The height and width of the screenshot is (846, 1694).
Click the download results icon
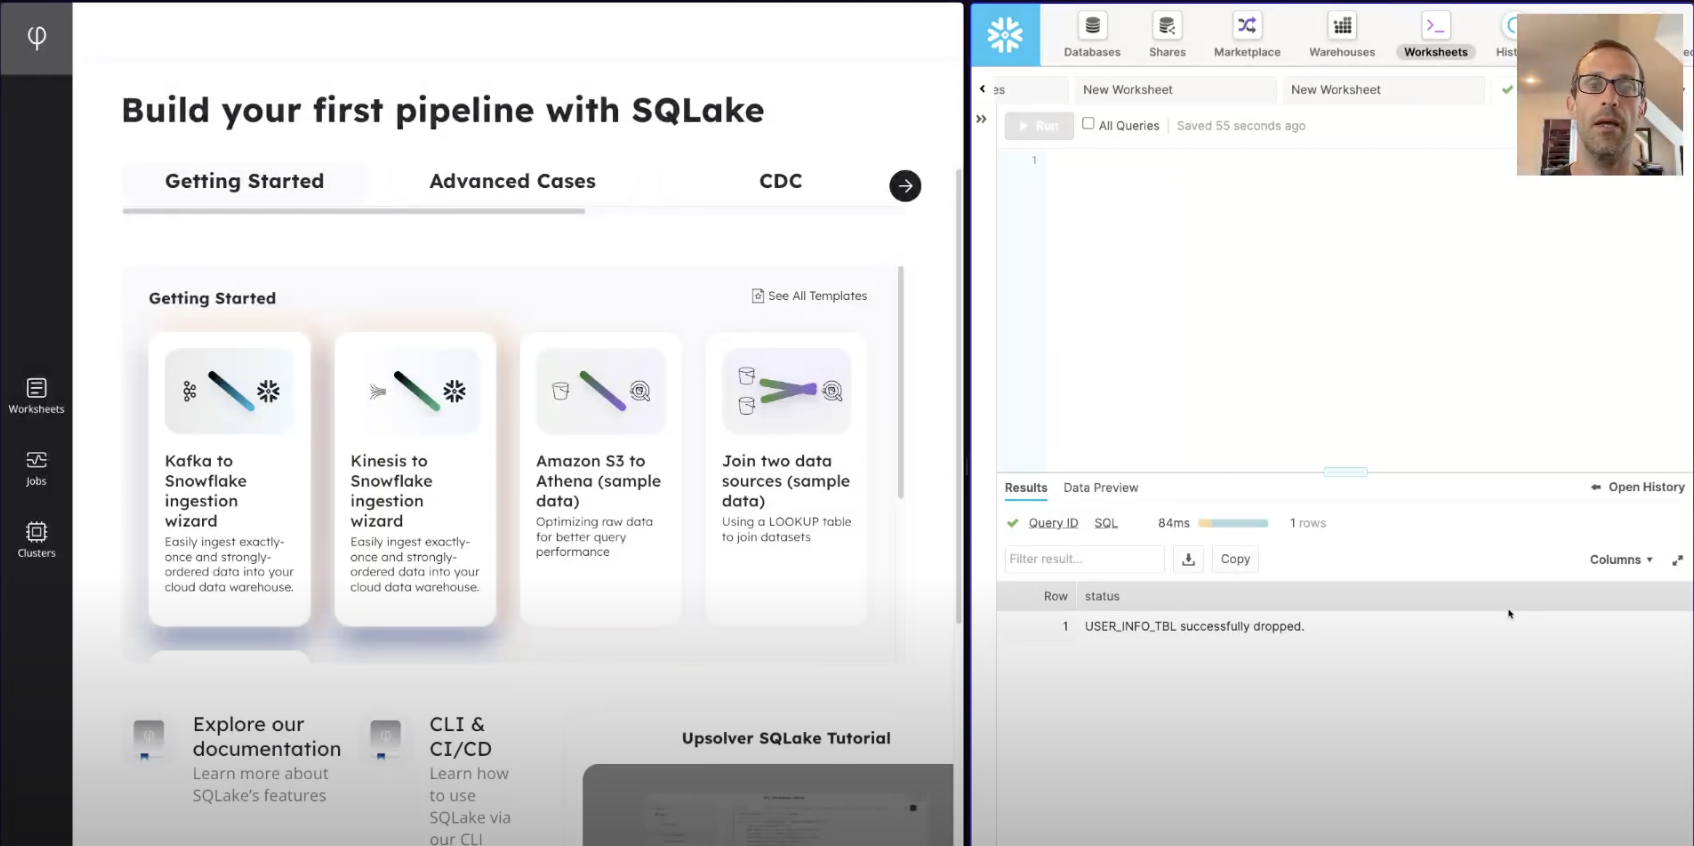pos(1188,559)
